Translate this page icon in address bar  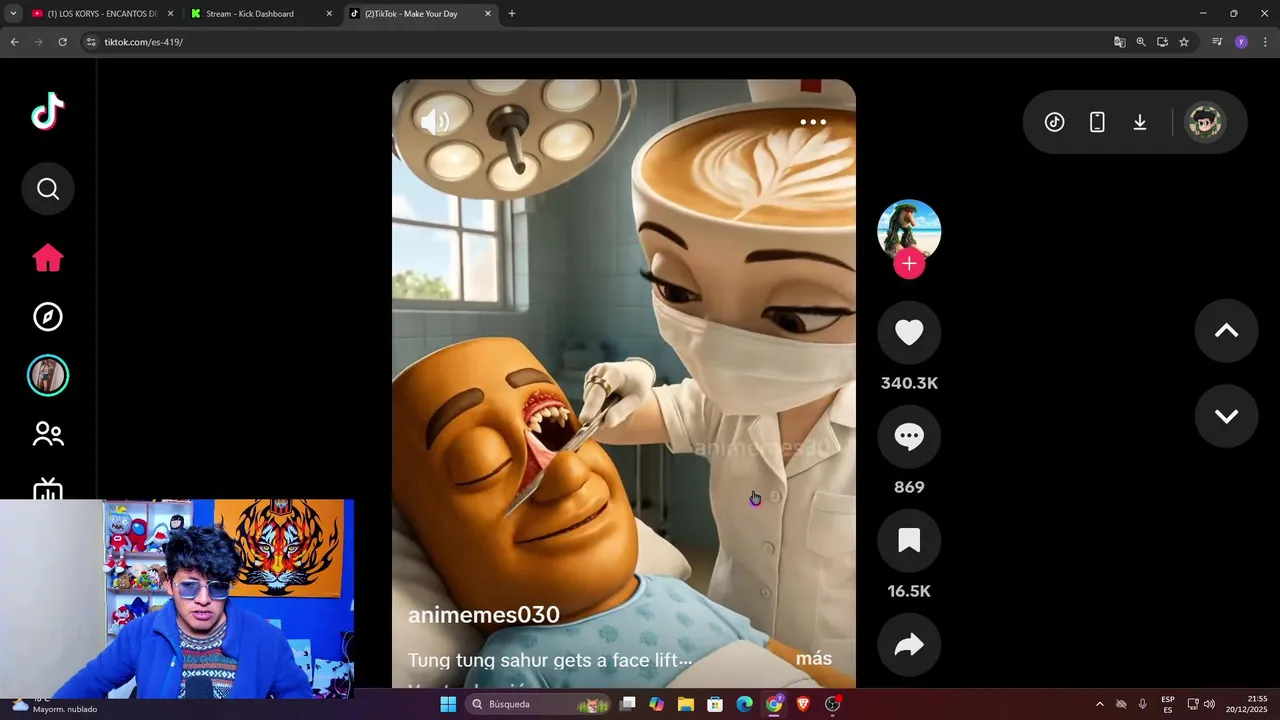pyautogui.click(x=1120, y=42)
